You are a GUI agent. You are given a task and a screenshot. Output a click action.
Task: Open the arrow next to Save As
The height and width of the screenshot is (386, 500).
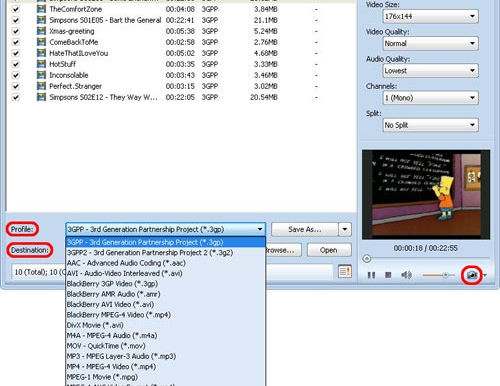point(345,229)
